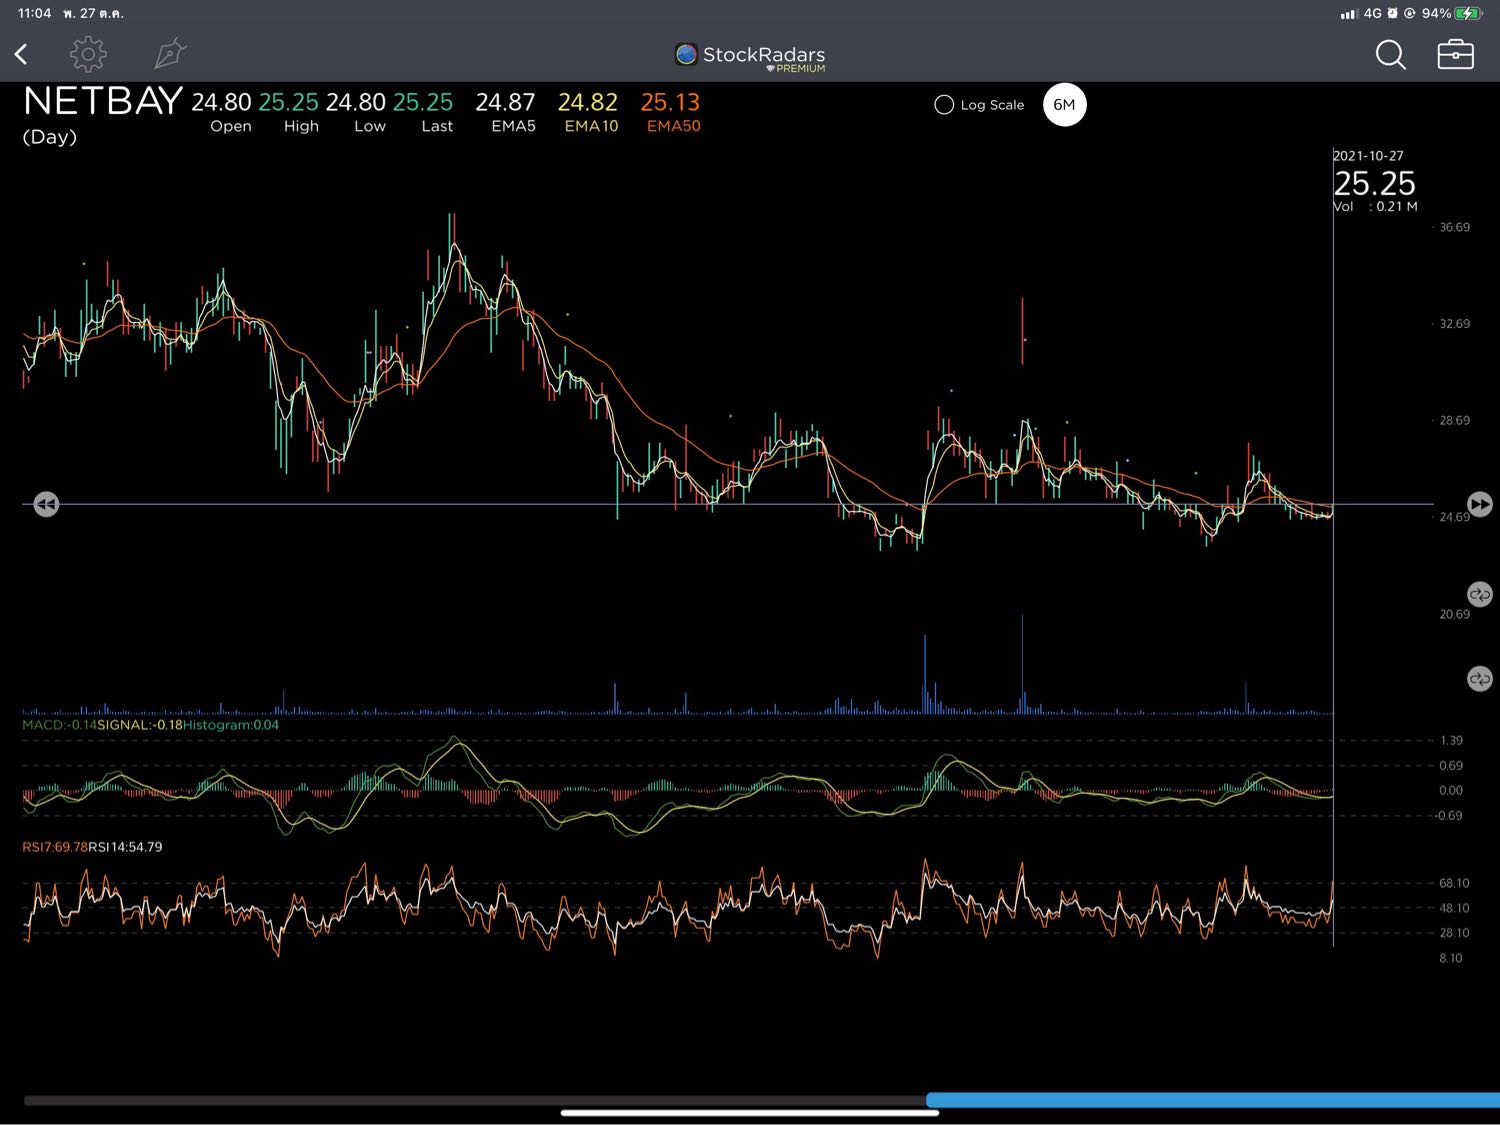
Task: Switch indicator using upper swap icon
Action: point(1479,594)
